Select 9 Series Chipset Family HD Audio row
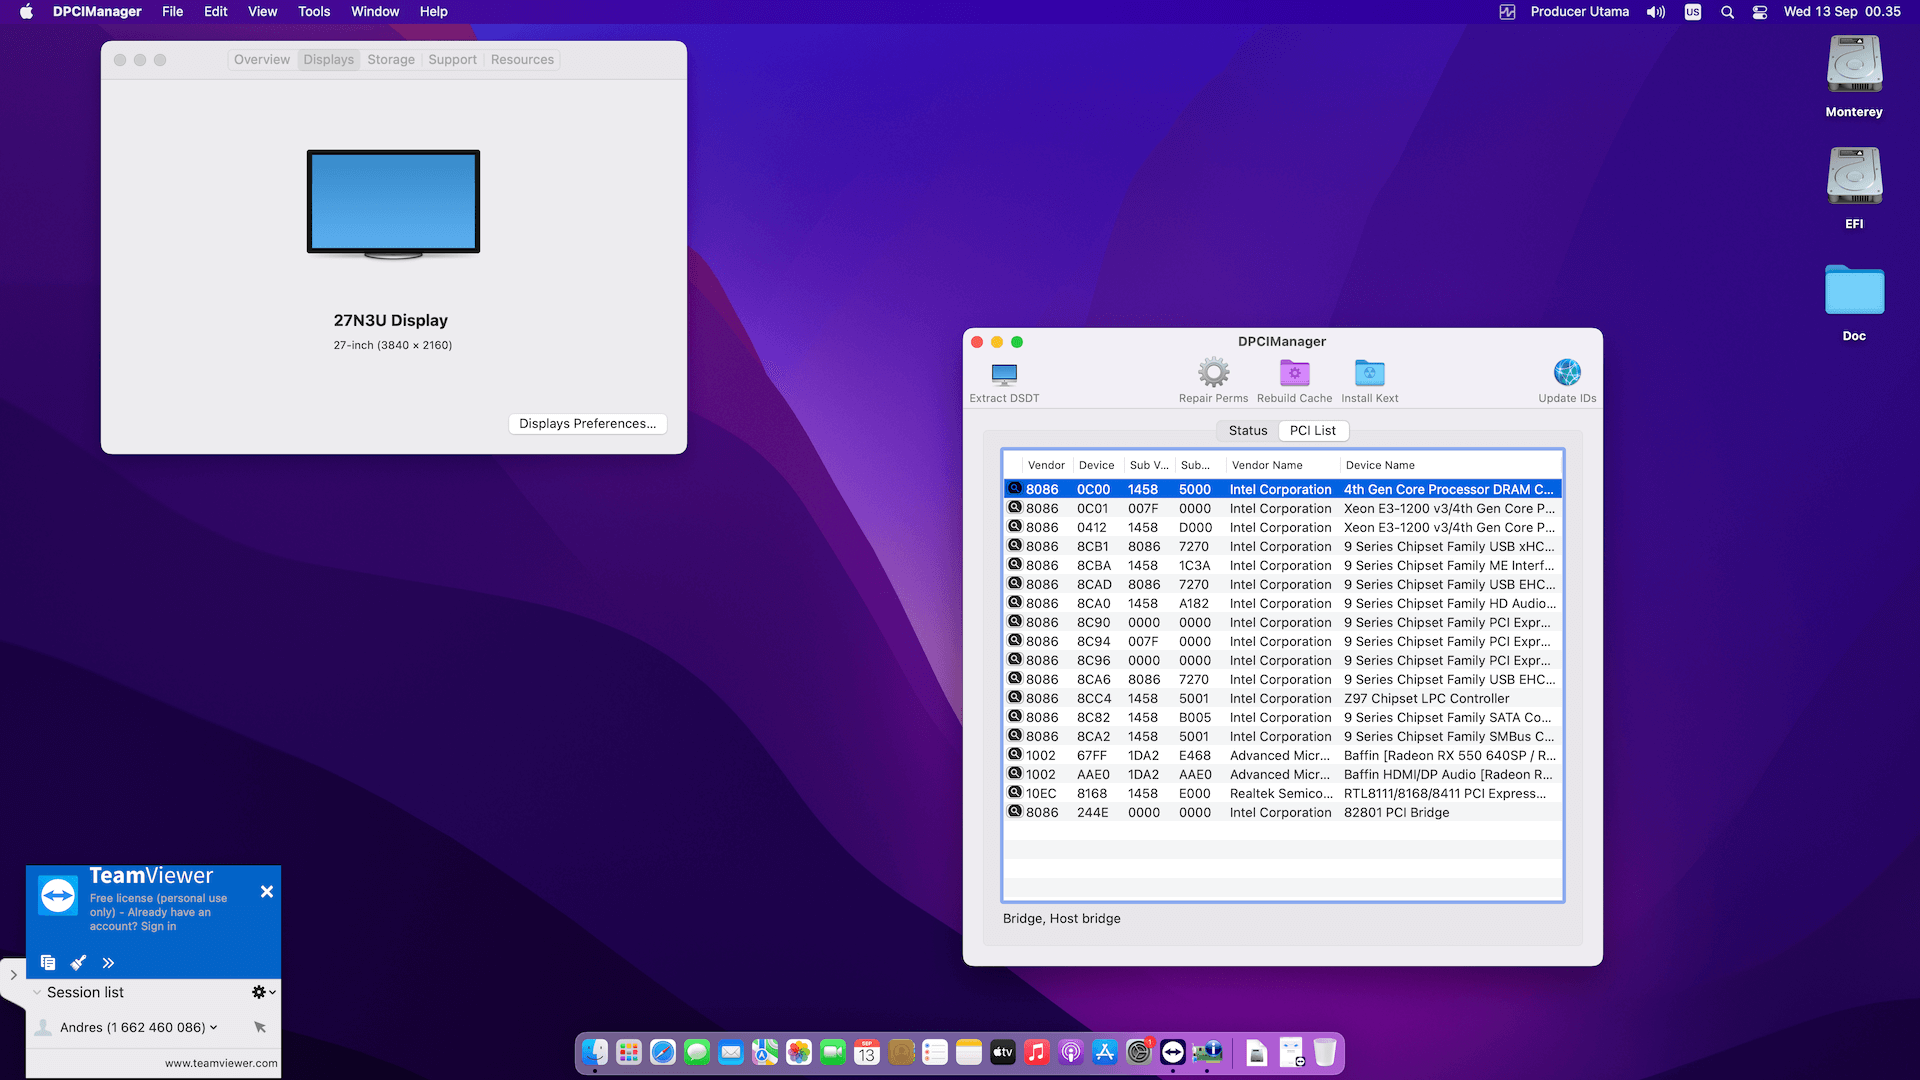This screenshot has height=1080, width=1920. pyautogui.click(x=1283, y=603)
